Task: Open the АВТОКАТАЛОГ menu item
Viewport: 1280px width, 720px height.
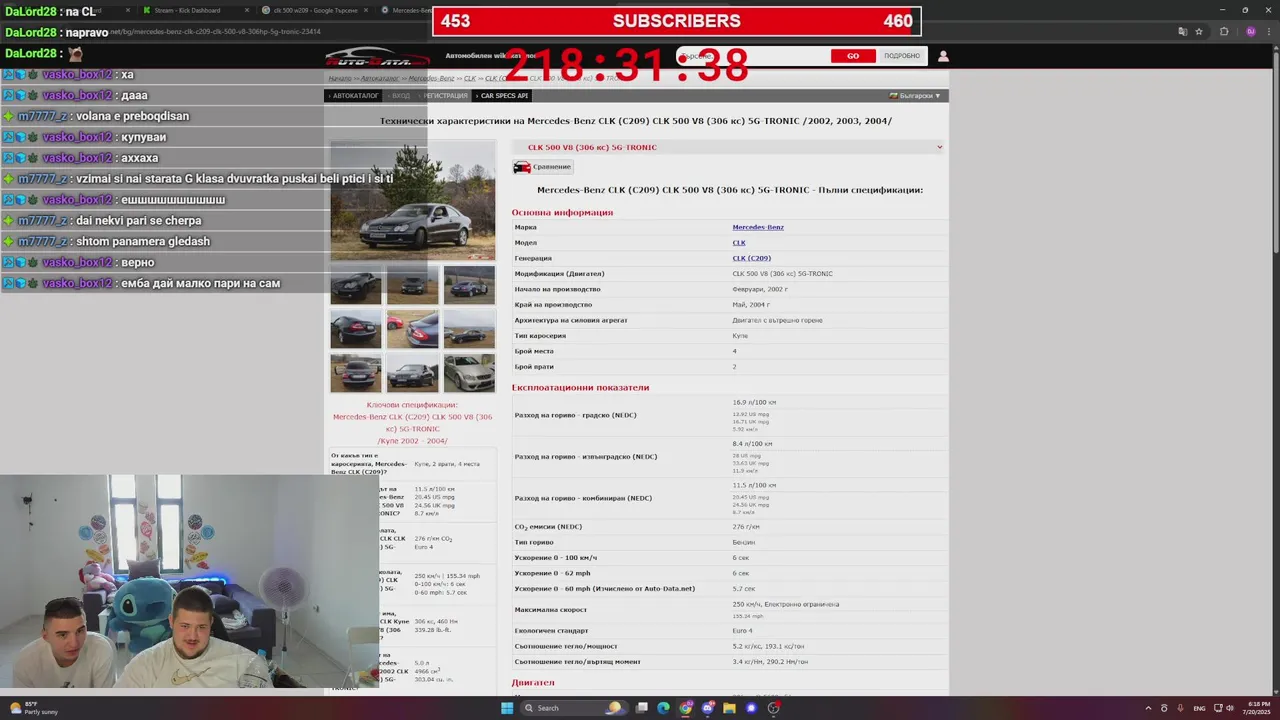Action: coord(355,96)
